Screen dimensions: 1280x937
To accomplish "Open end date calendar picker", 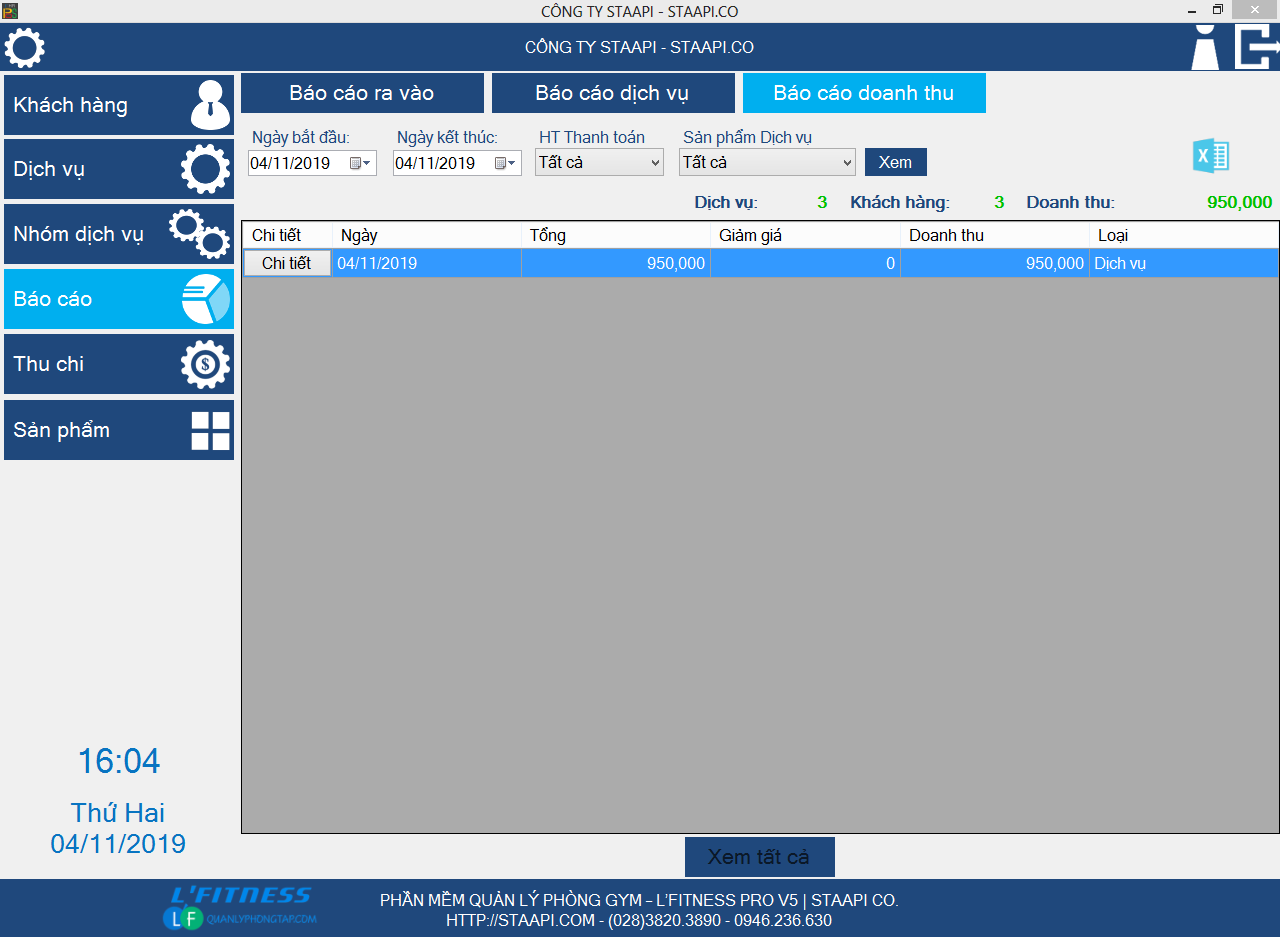I will (x=505, y=163).
